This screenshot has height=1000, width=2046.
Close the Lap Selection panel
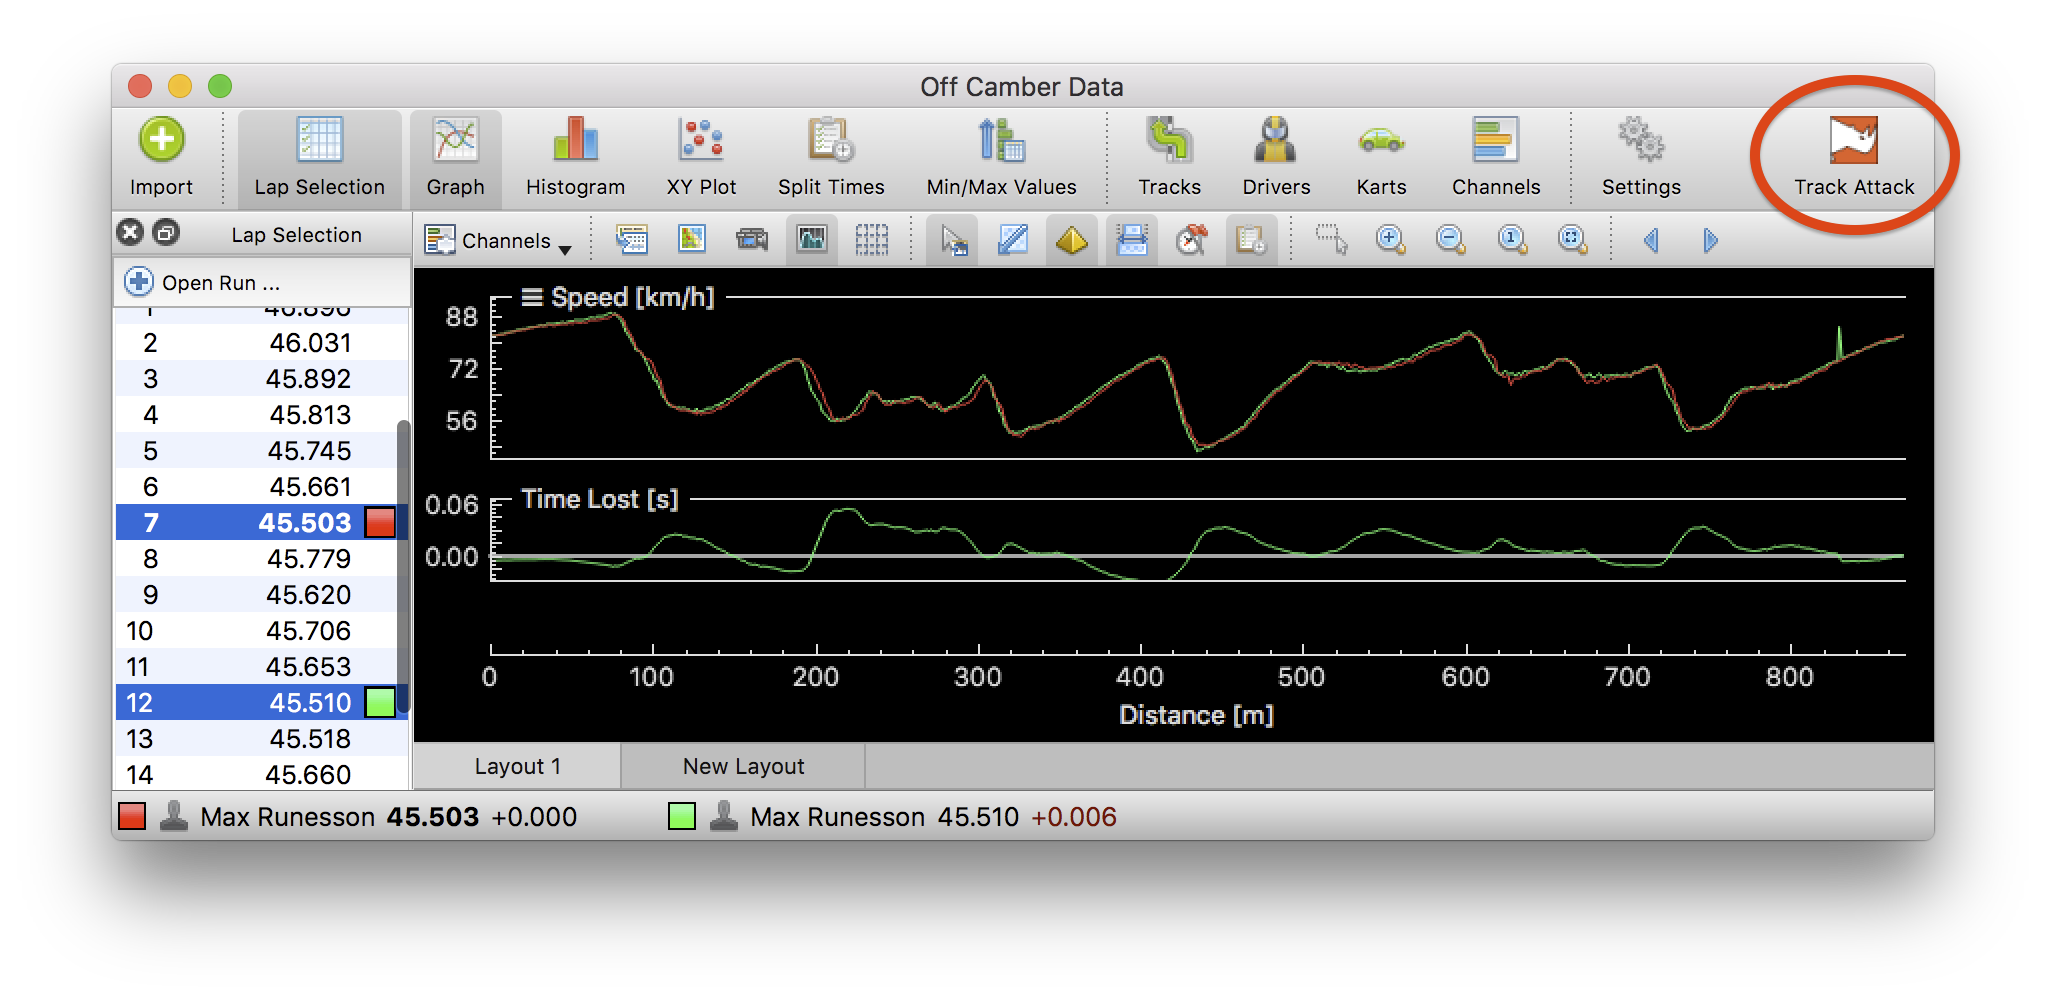point(130,233)
